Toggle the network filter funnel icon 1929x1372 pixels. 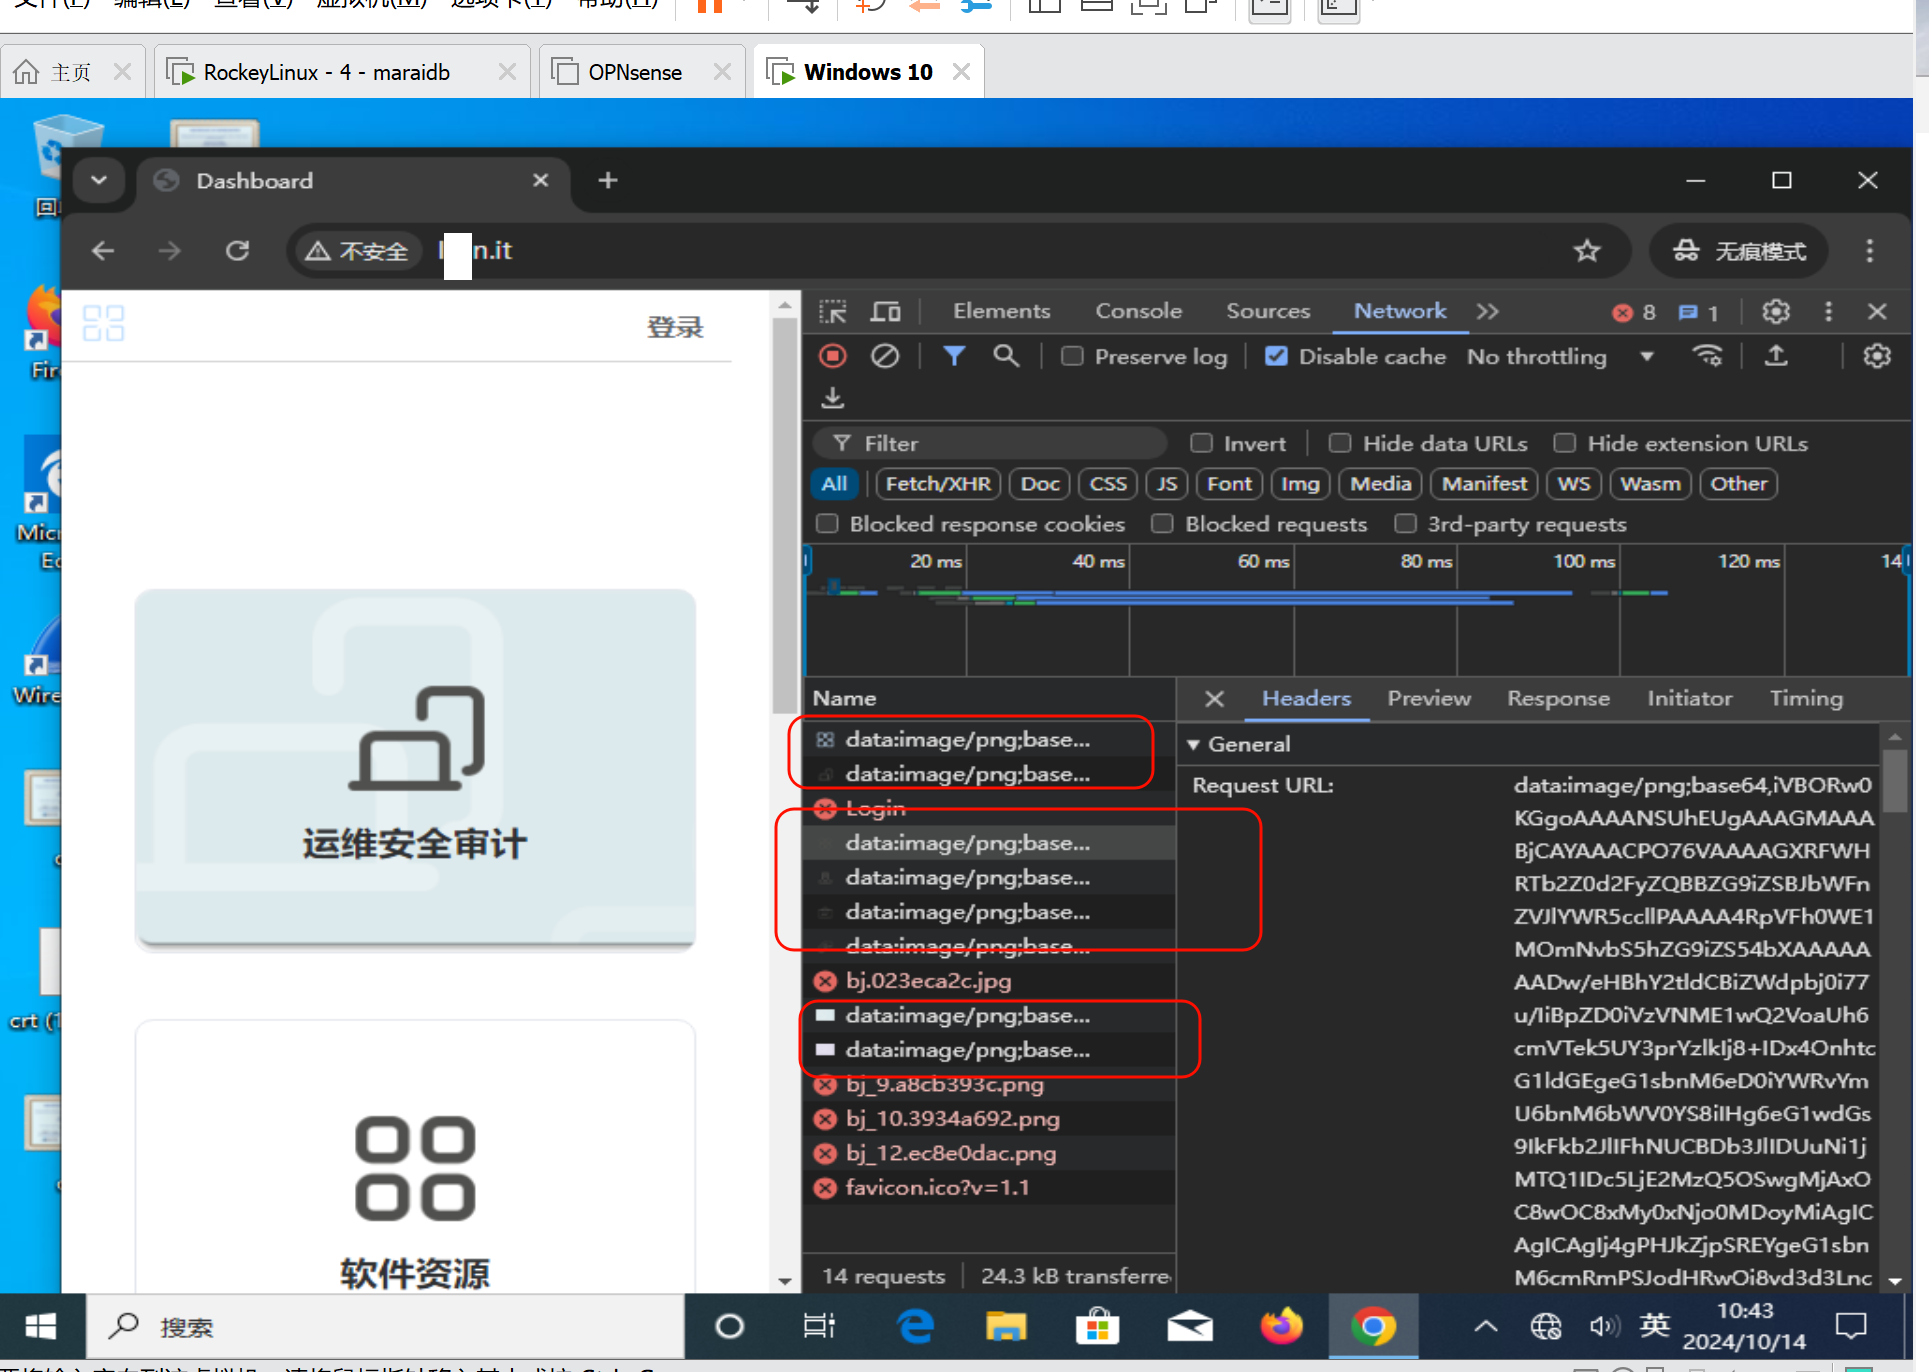(954, 356)
